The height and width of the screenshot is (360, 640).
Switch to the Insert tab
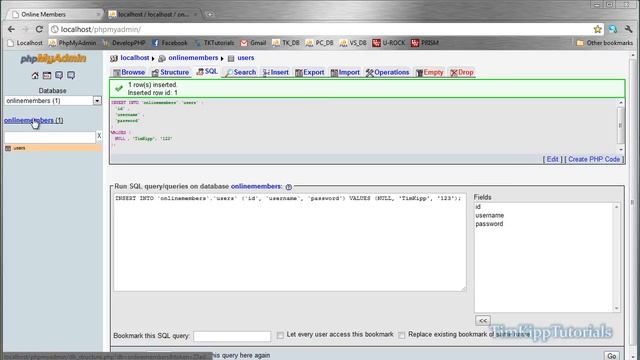pos(276,72)
